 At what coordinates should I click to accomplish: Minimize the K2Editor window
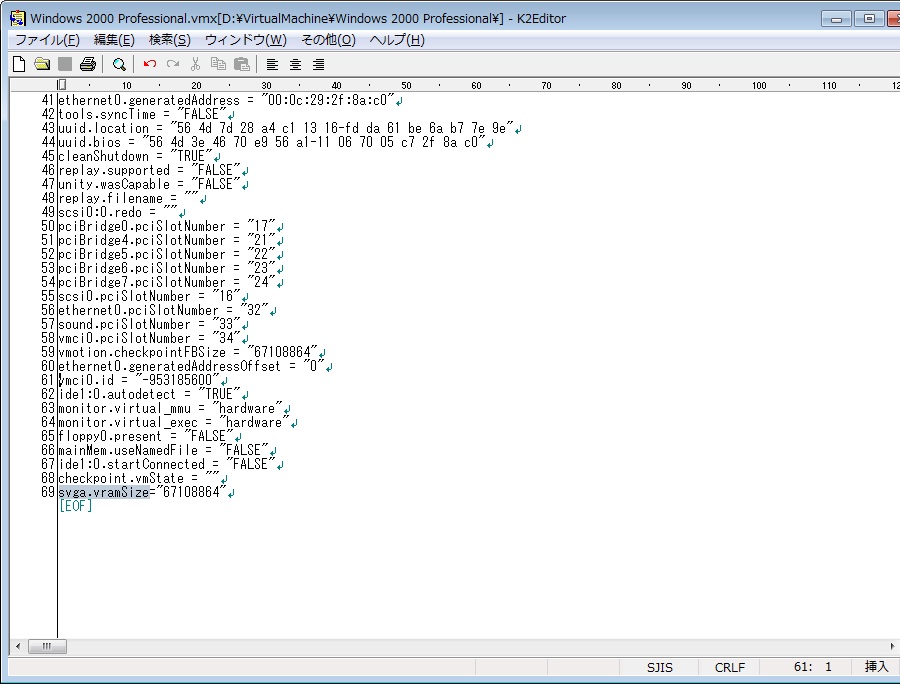click(x=836, y=19)
